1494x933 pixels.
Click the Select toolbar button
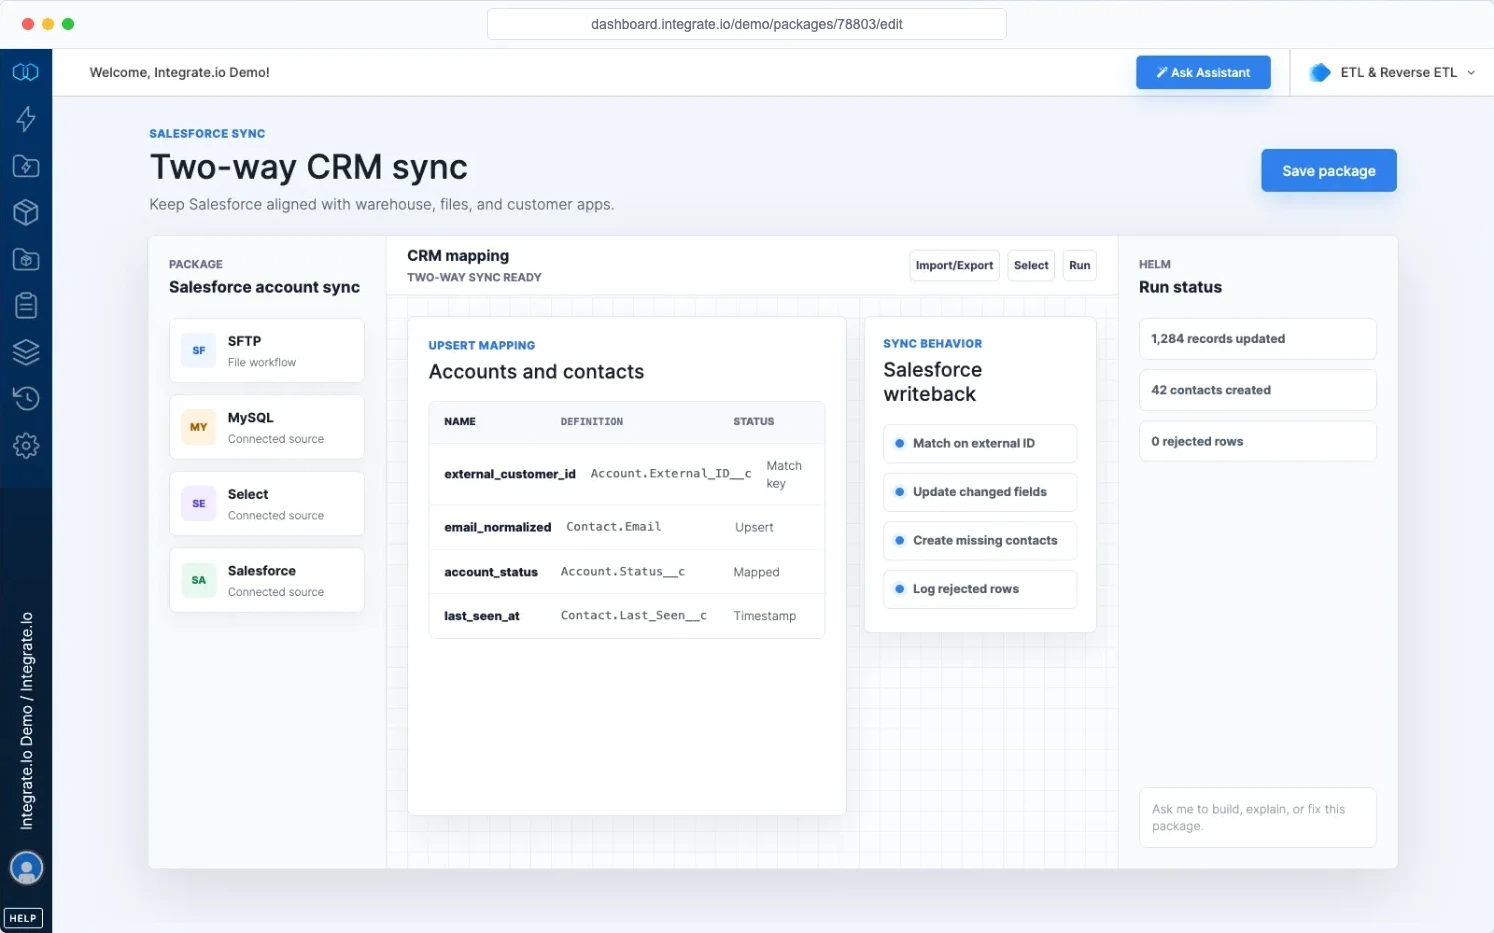pos(1031,265)
